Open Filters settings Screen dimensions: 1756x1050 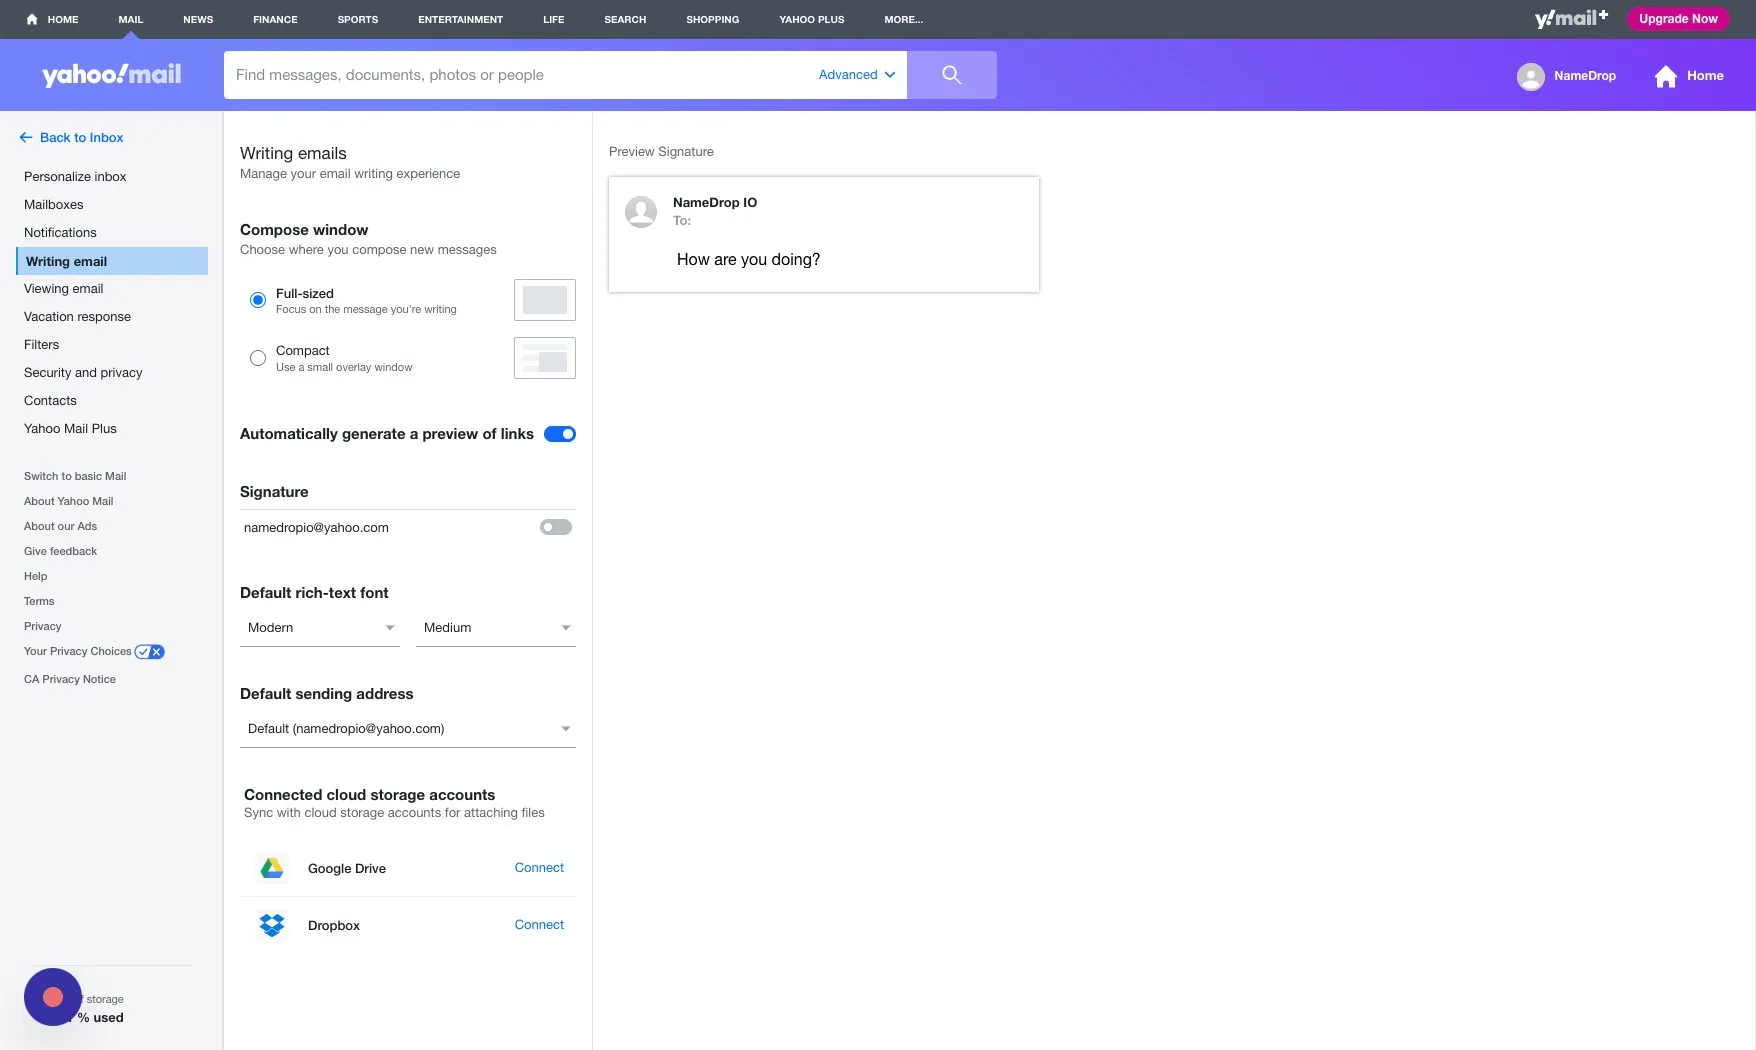click(x=42, y=345)
